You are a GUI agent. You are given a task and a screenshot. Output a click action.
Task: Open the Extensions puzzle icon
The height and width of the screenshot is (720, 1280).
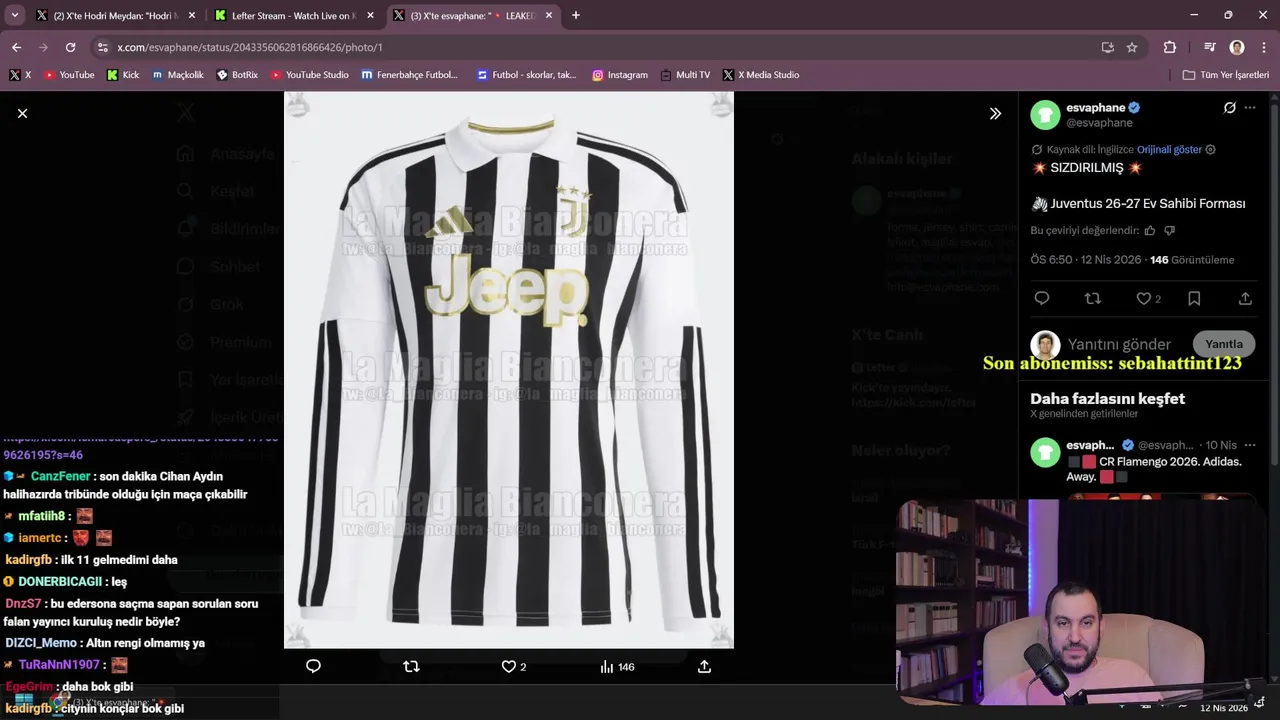click(1169, 47)
